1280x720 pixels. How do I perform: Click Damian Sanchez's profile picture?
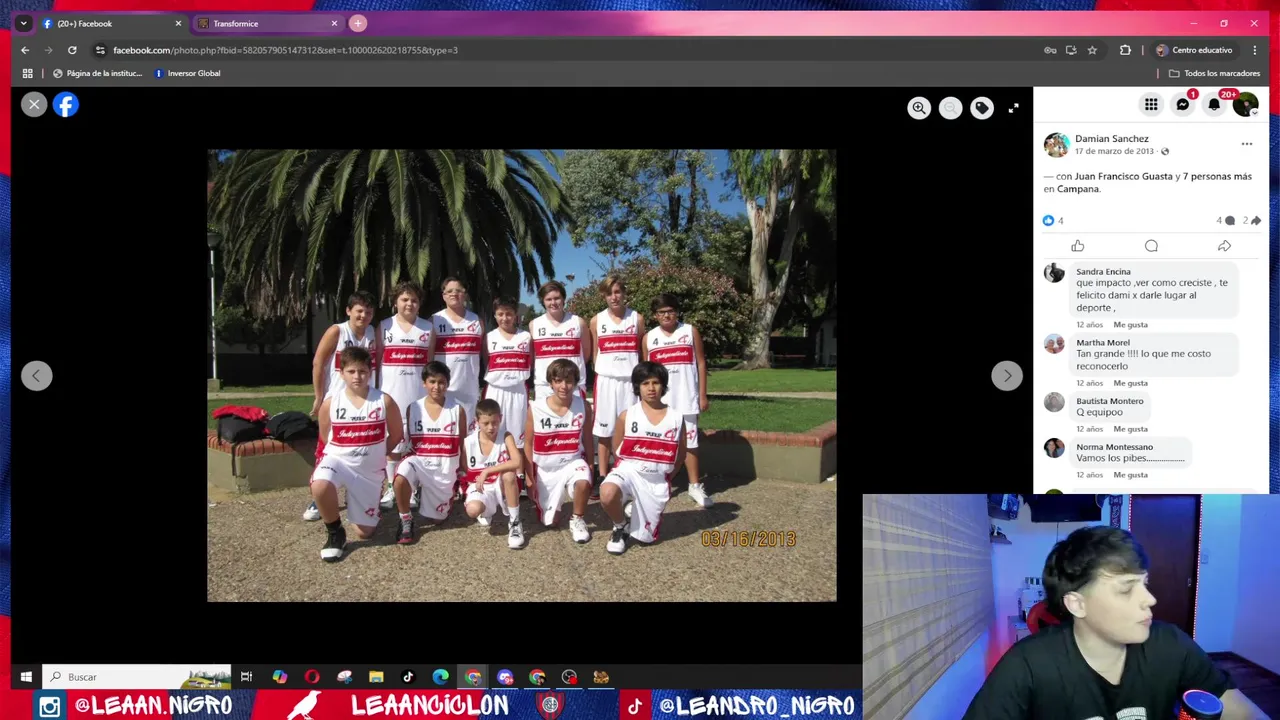1056,145
